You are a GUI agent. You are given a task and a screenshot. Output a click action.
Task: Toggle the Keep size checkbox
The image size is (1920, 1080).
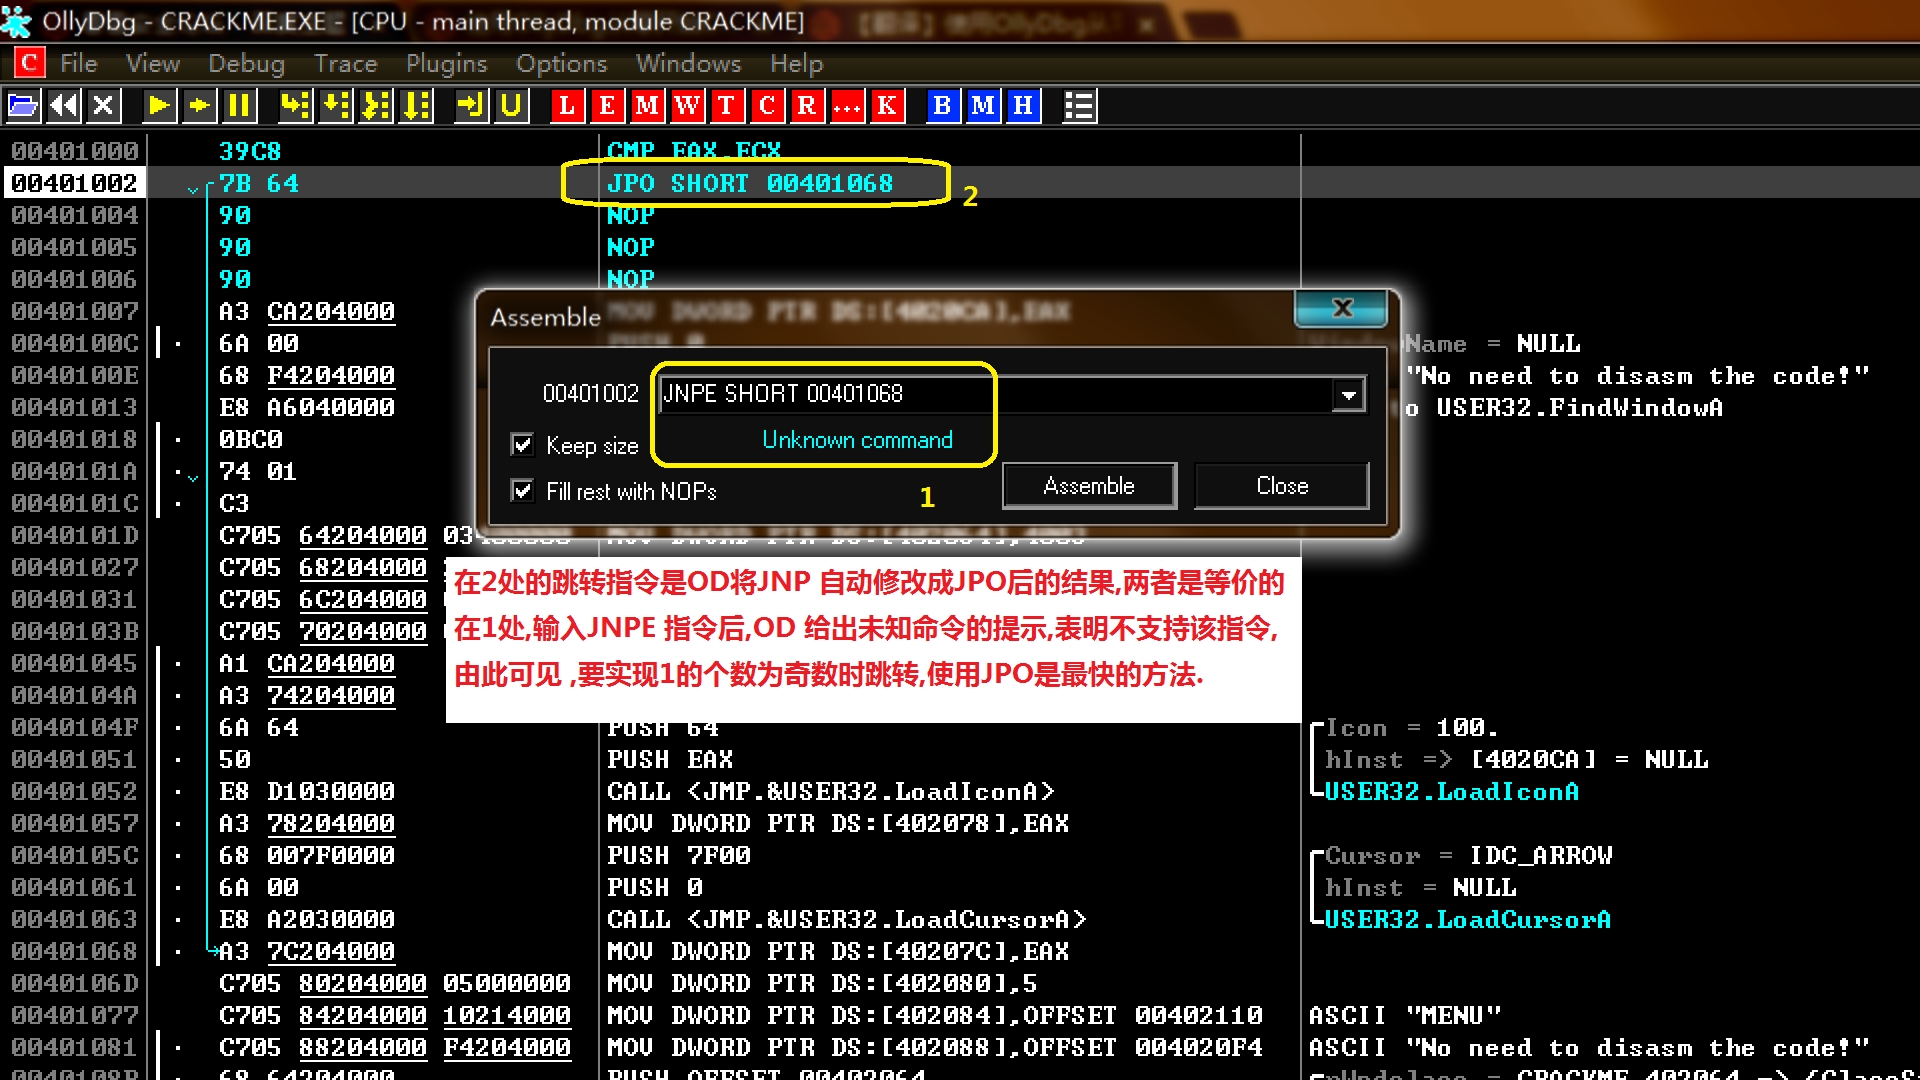pos(522,444)
